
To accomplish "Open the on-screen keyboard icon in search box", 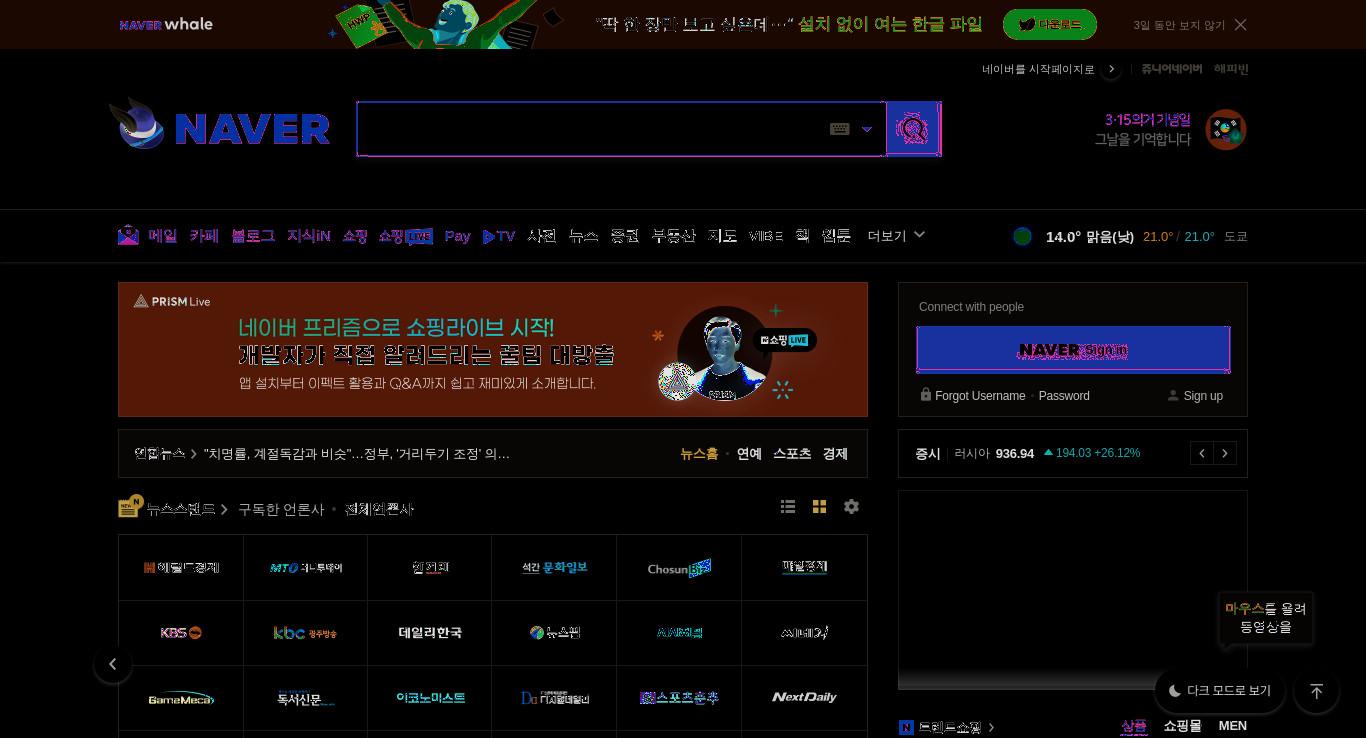I will 840,129.
